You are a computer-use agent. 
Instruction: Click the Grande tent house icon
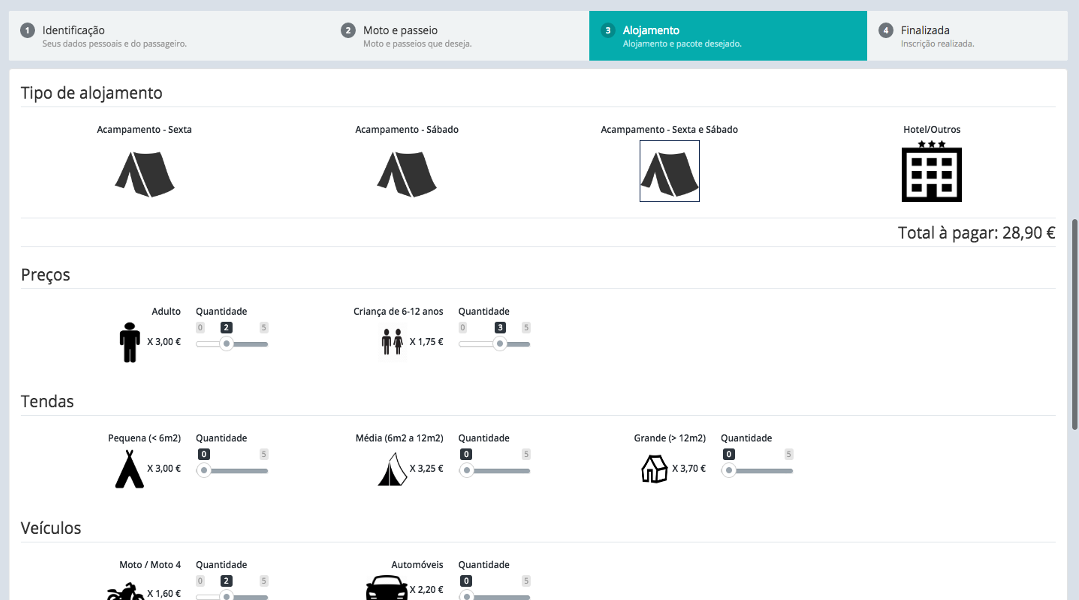coord(654,468)
